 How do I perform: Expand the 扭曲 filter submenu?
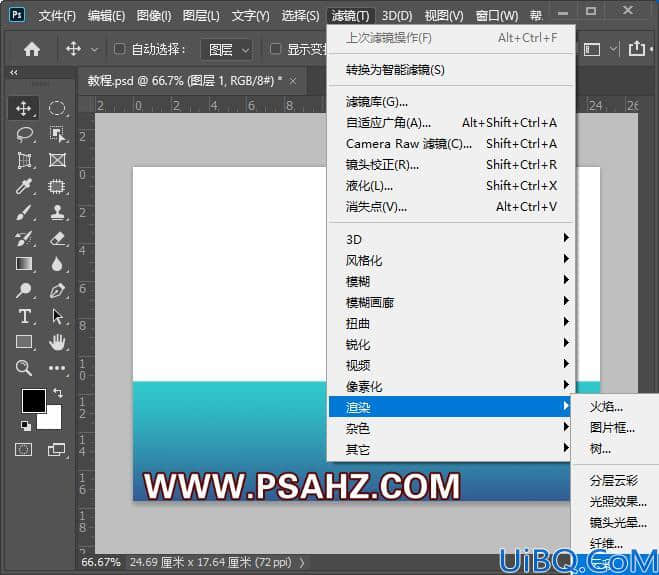pyautogui.click(x=449, y=323)
